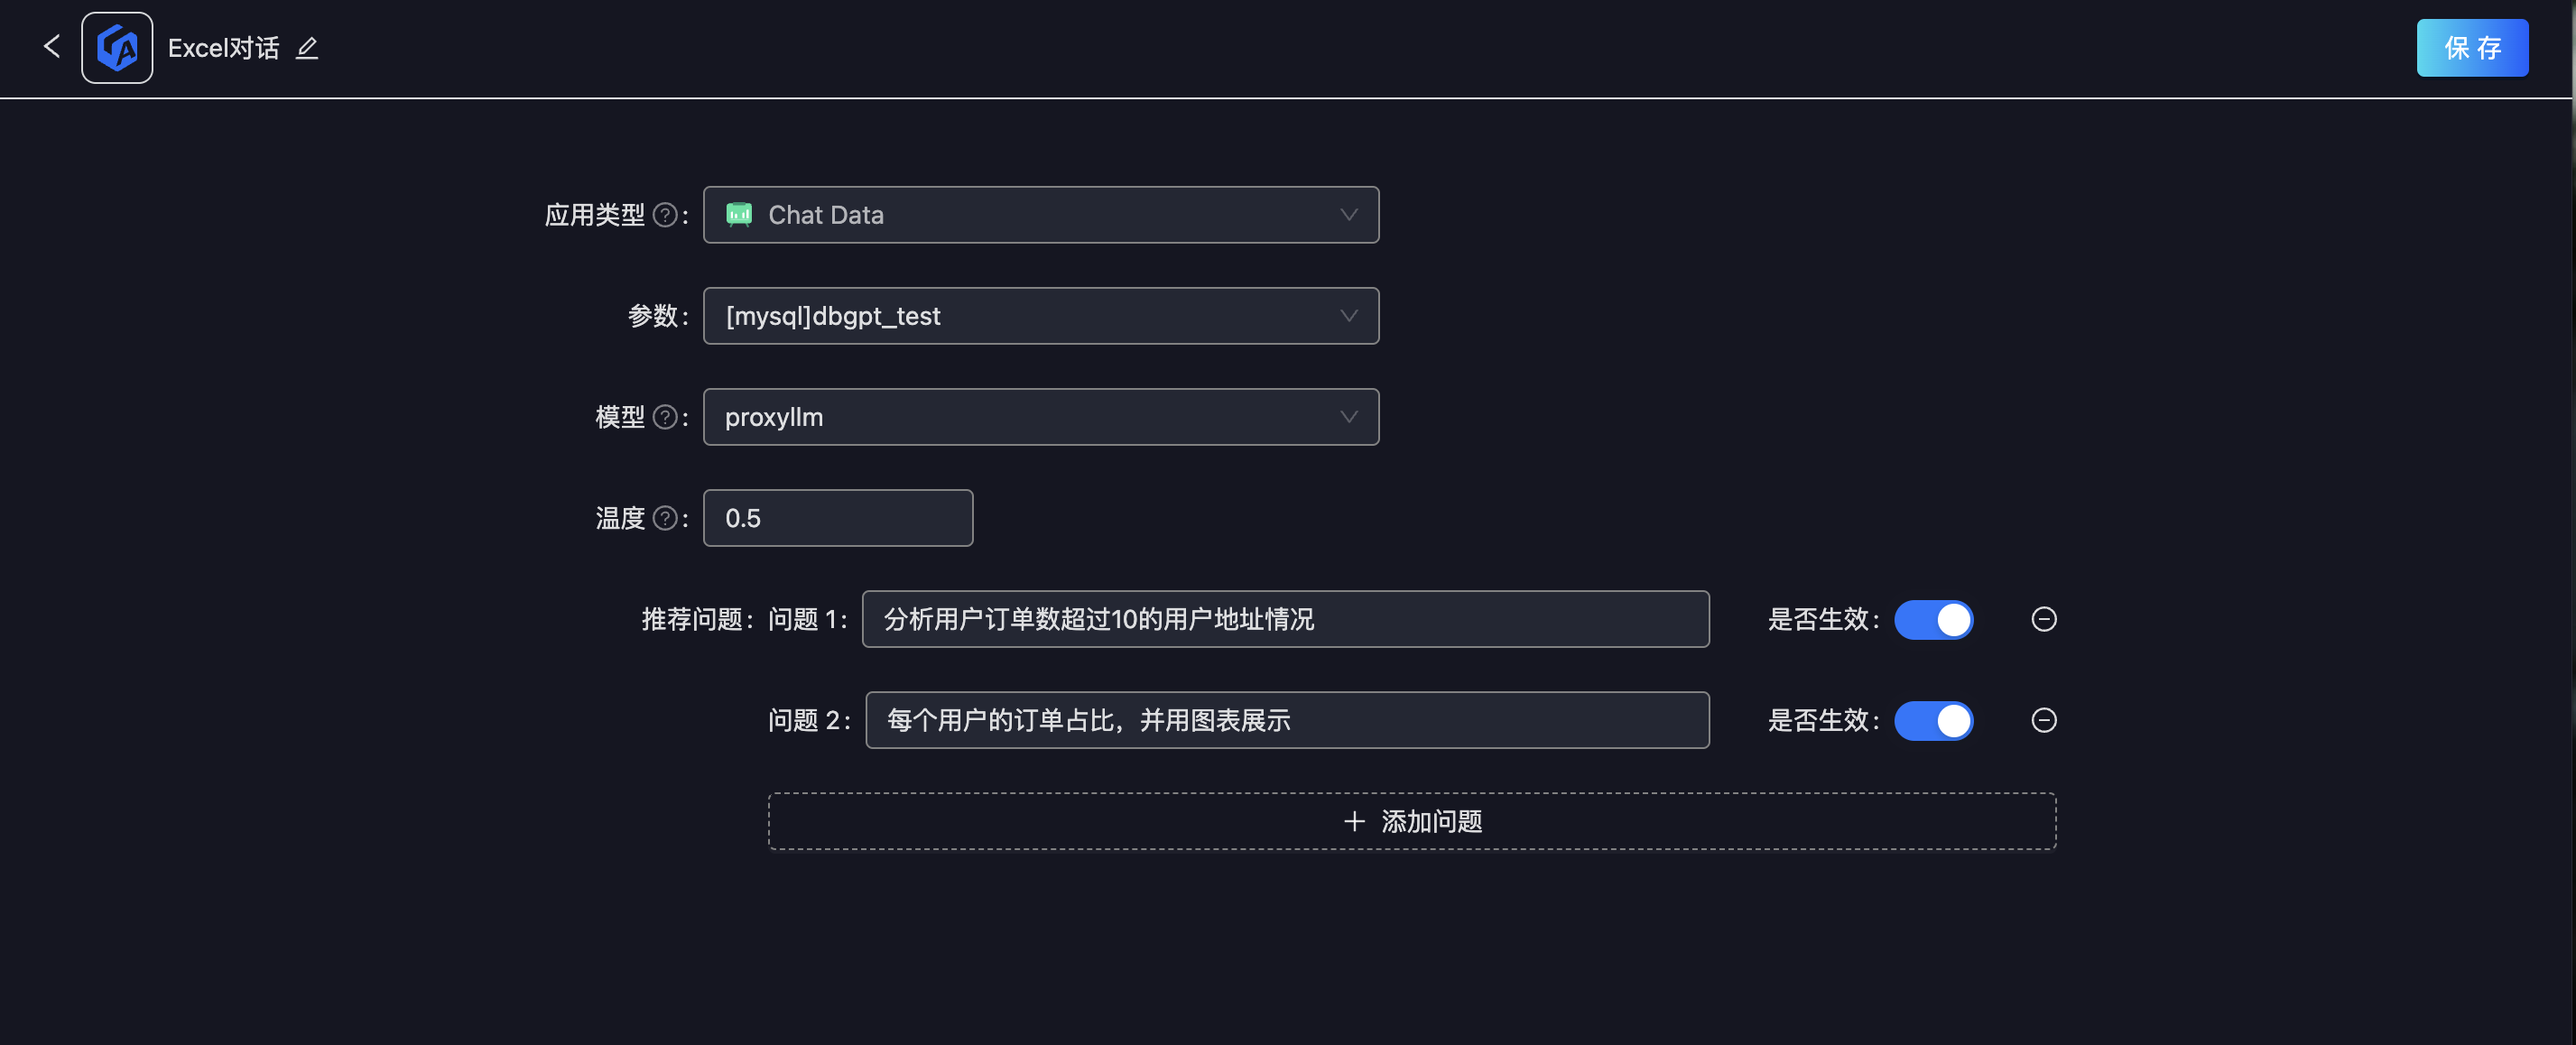
Task: Click the pencil edit icon beside Excel对话
Action: pos(307,48)
